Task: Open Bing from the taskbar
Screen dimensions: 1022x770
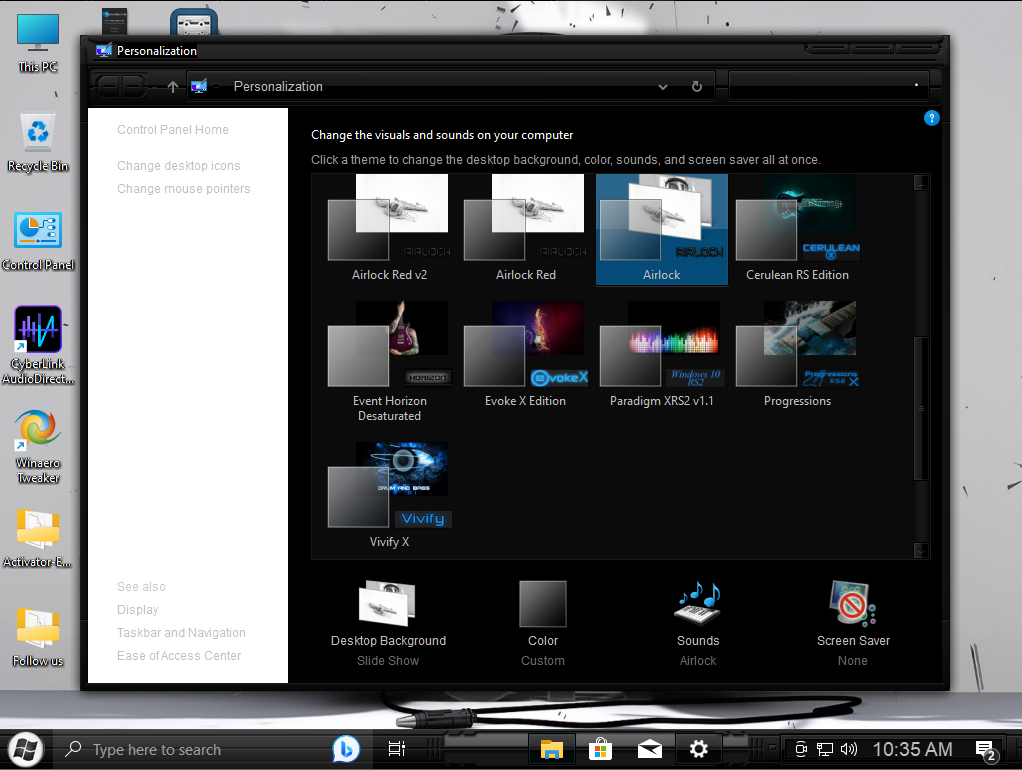Action: click(x=345, y=749)
